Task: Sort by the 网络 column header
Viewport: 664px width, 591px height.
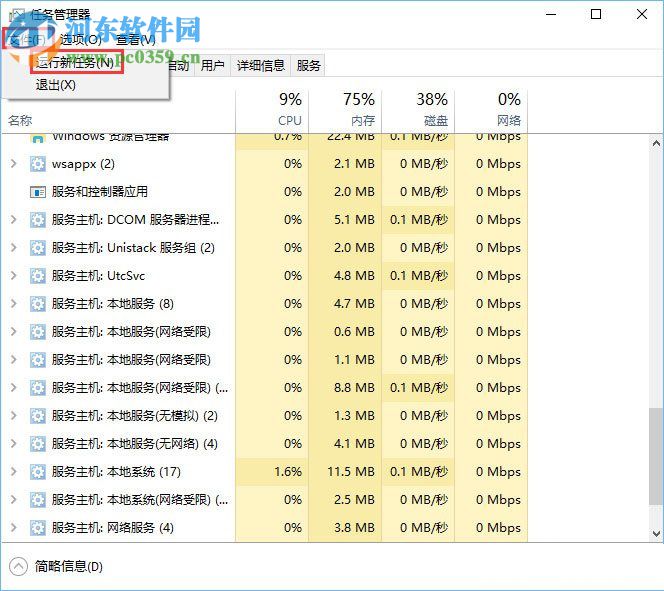Action: click(x=491, y=111)
